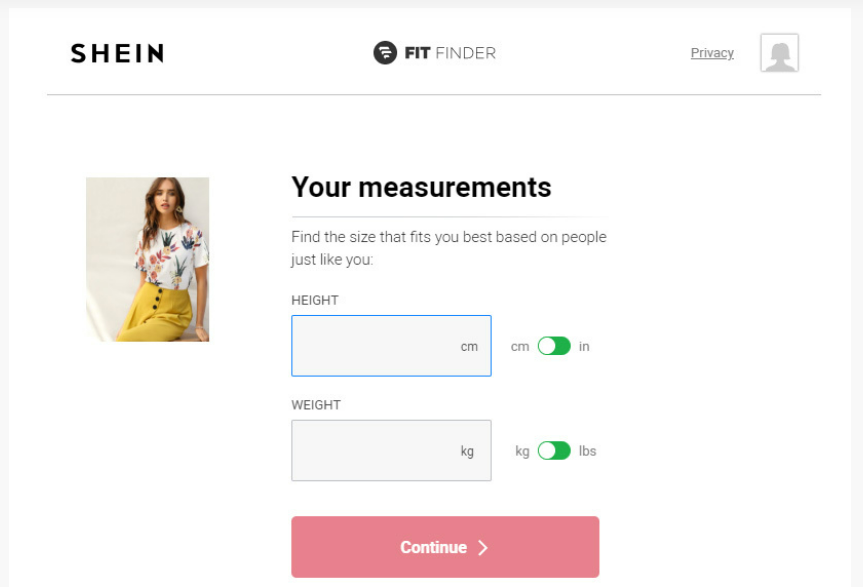Click the Continue button
This screenshot has width=863, height=587.
445,547
